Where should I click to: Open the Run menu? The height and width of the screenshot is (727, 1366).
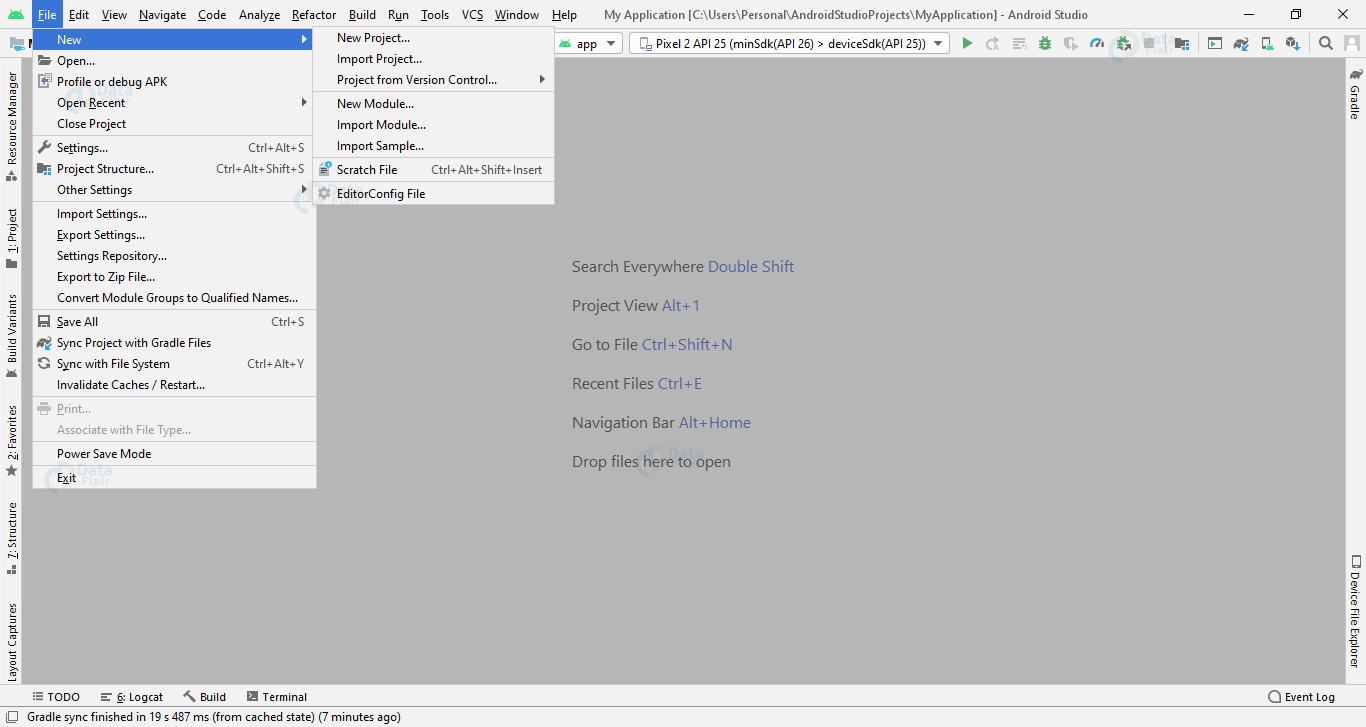click(x=398, y=14)
